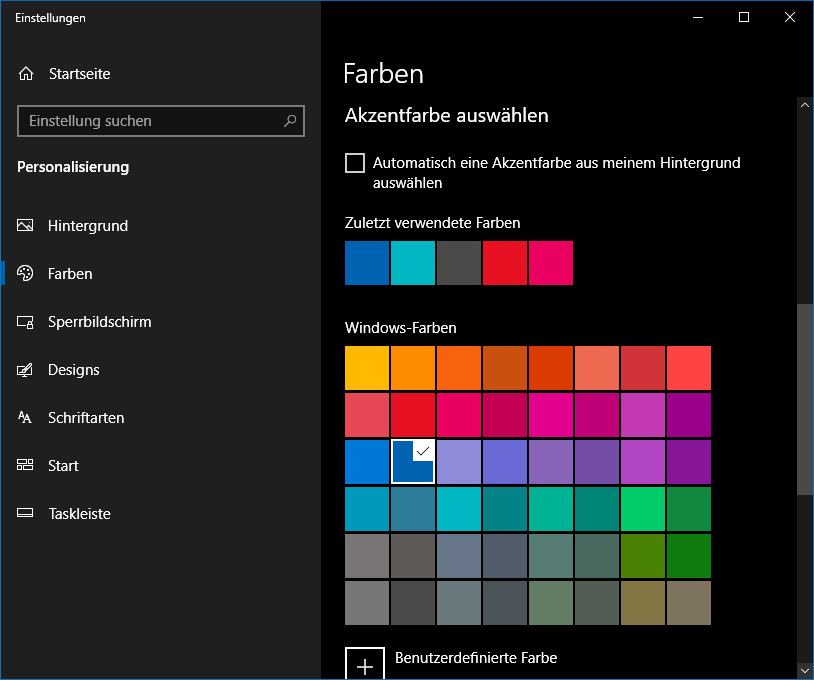This screenshot has width=814, height=680.
Task: Click the Hintergrund picture icon in sidebar
Action: point(26,226)
